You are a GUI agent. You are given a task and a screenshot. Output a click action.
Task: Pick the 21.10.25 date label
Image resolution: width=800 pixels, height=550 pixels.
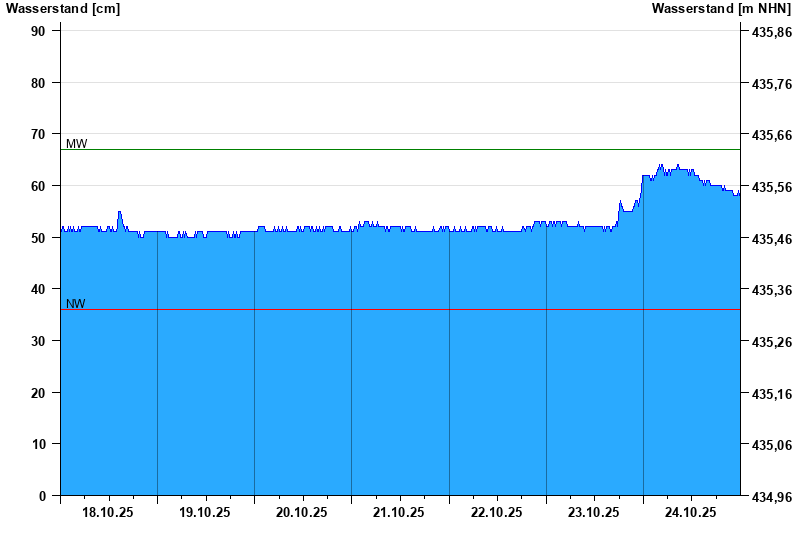399,512
